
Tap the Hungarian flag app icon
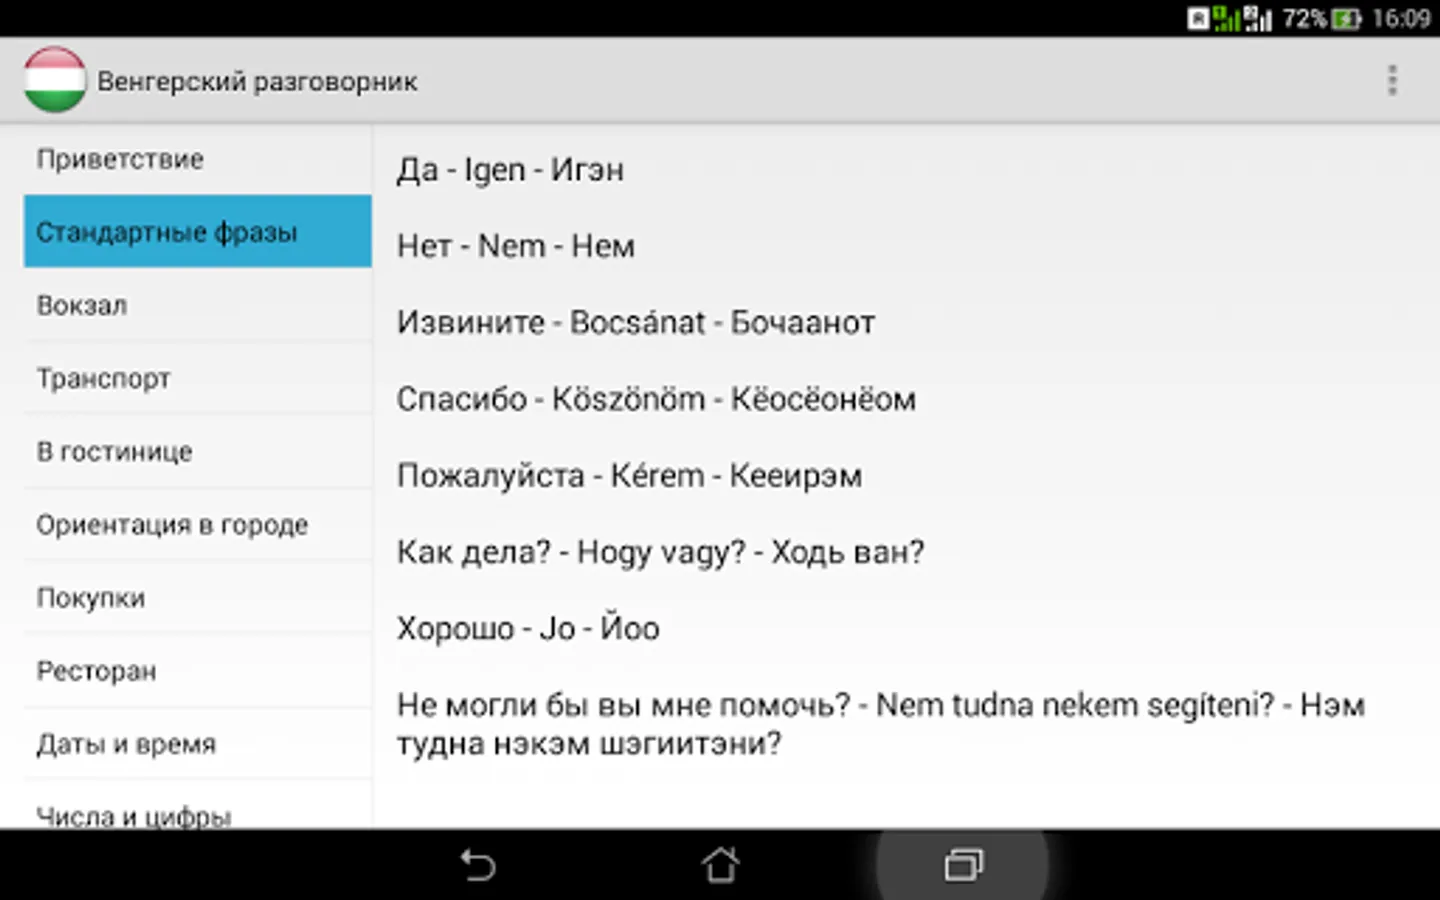click(55, 80)
